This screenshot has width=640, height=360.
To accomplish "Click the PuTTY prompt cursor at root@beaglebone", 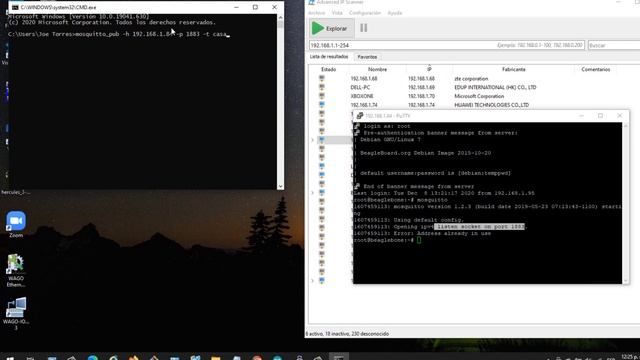I will pyautogui.click(x=419, y=240).
